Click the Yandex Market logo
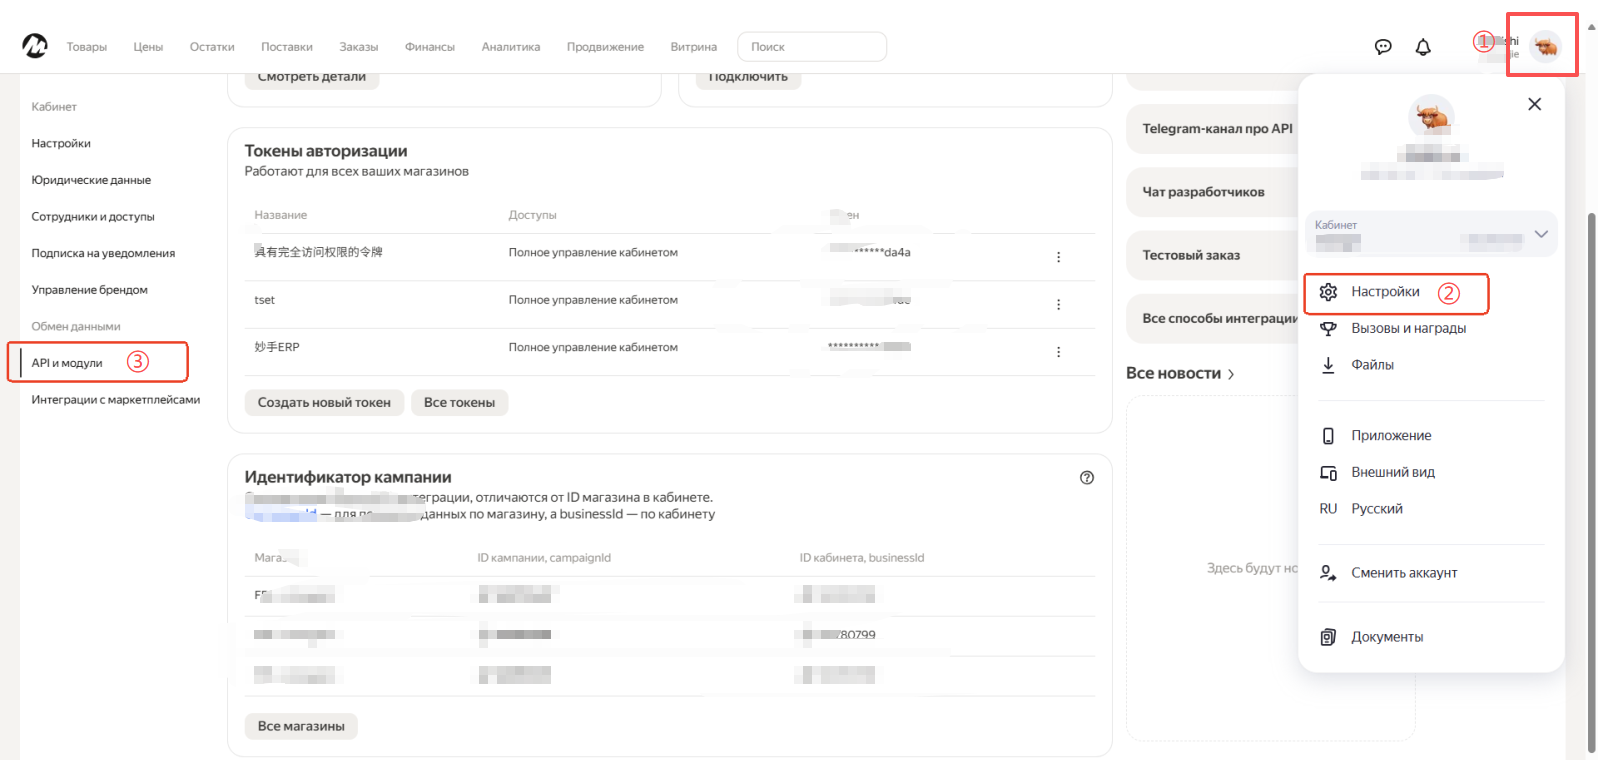 click(x=35, y=46)
